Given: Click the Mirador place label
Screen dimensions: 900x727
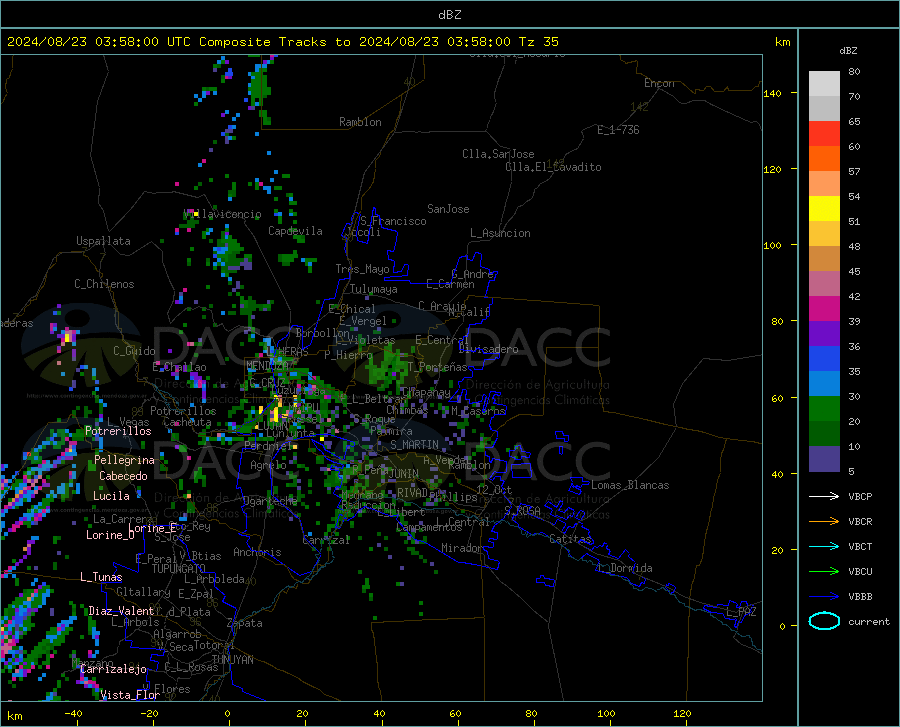Looking at the screenshot, I should point(462,548).
